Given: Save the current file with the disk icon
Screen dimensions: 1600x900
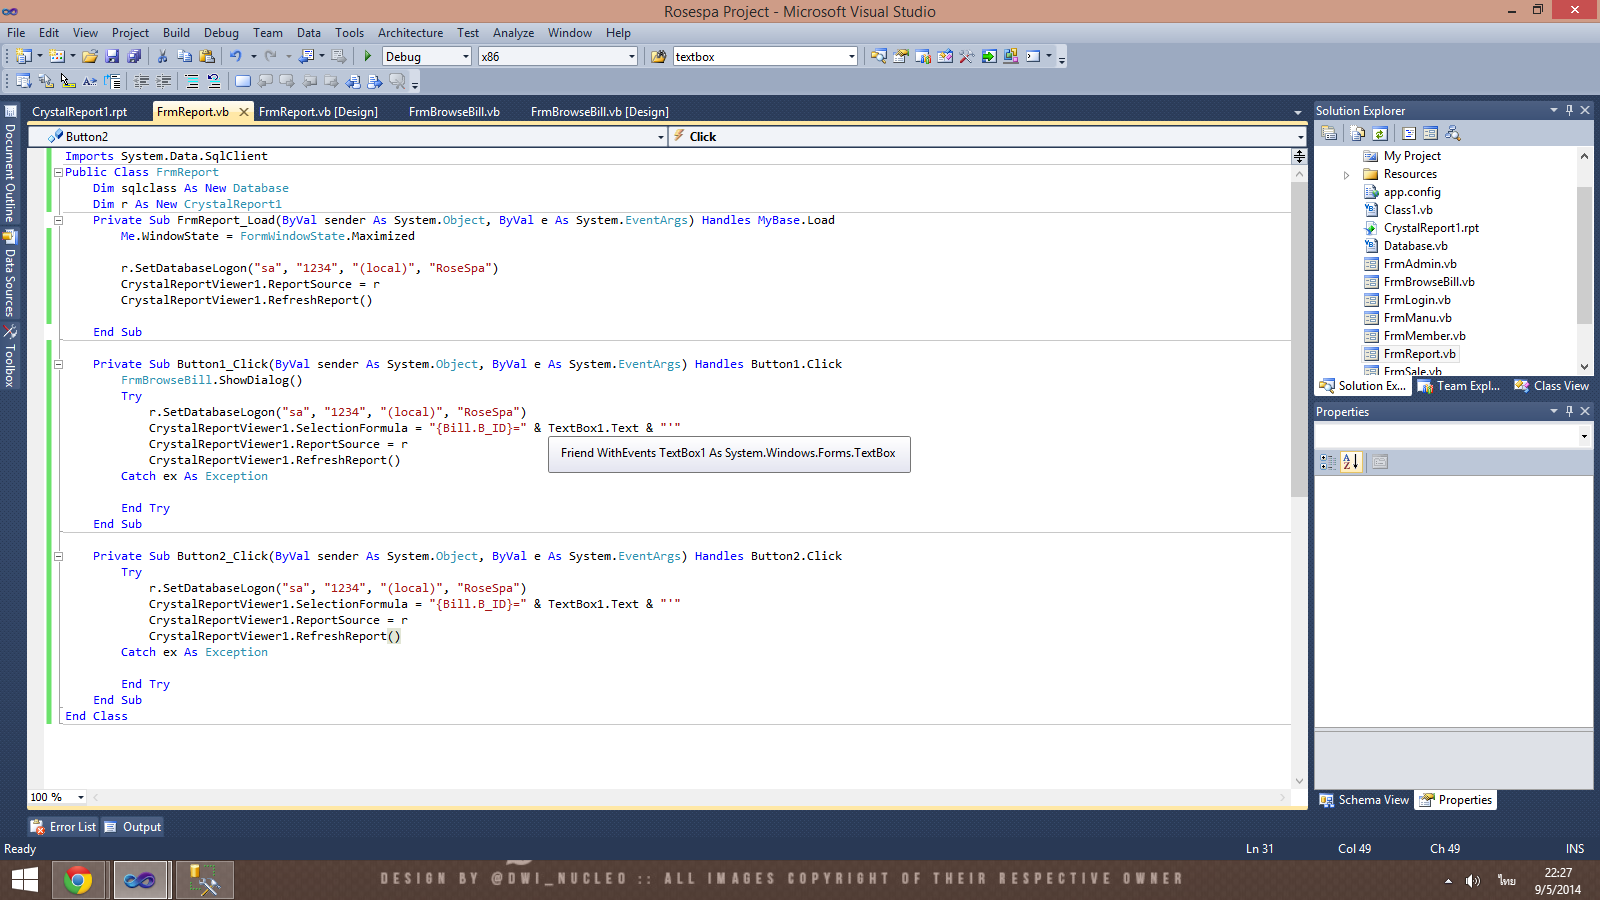Looking at the screenshot, I should point(112,56).
